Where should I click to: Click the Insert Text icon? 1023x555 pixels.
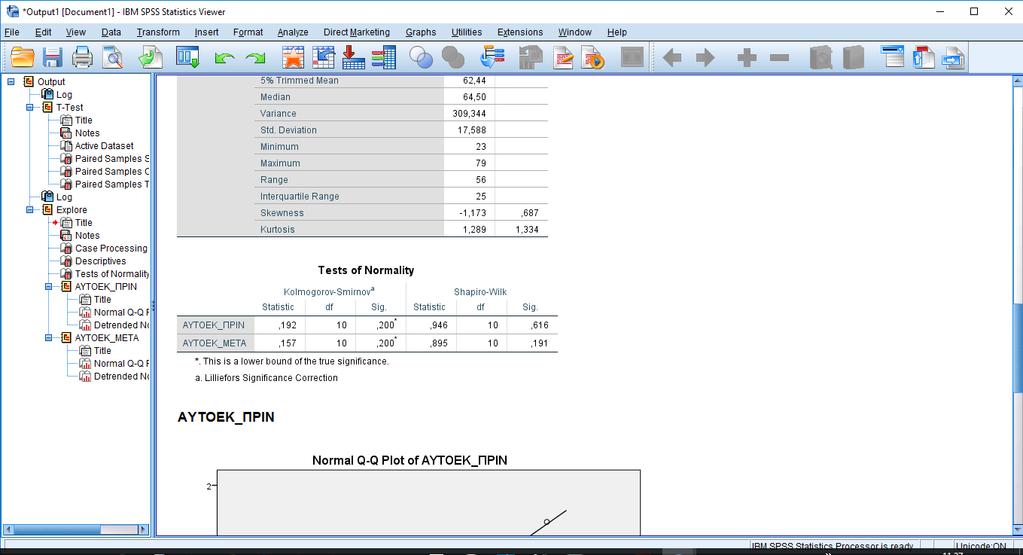coord(954,58)
